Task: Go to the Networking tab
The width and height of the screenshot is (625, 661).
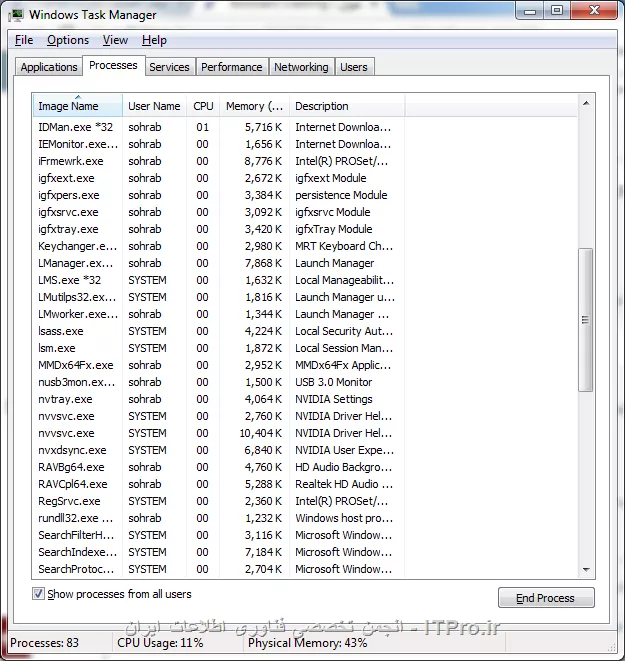Action: 301,67
